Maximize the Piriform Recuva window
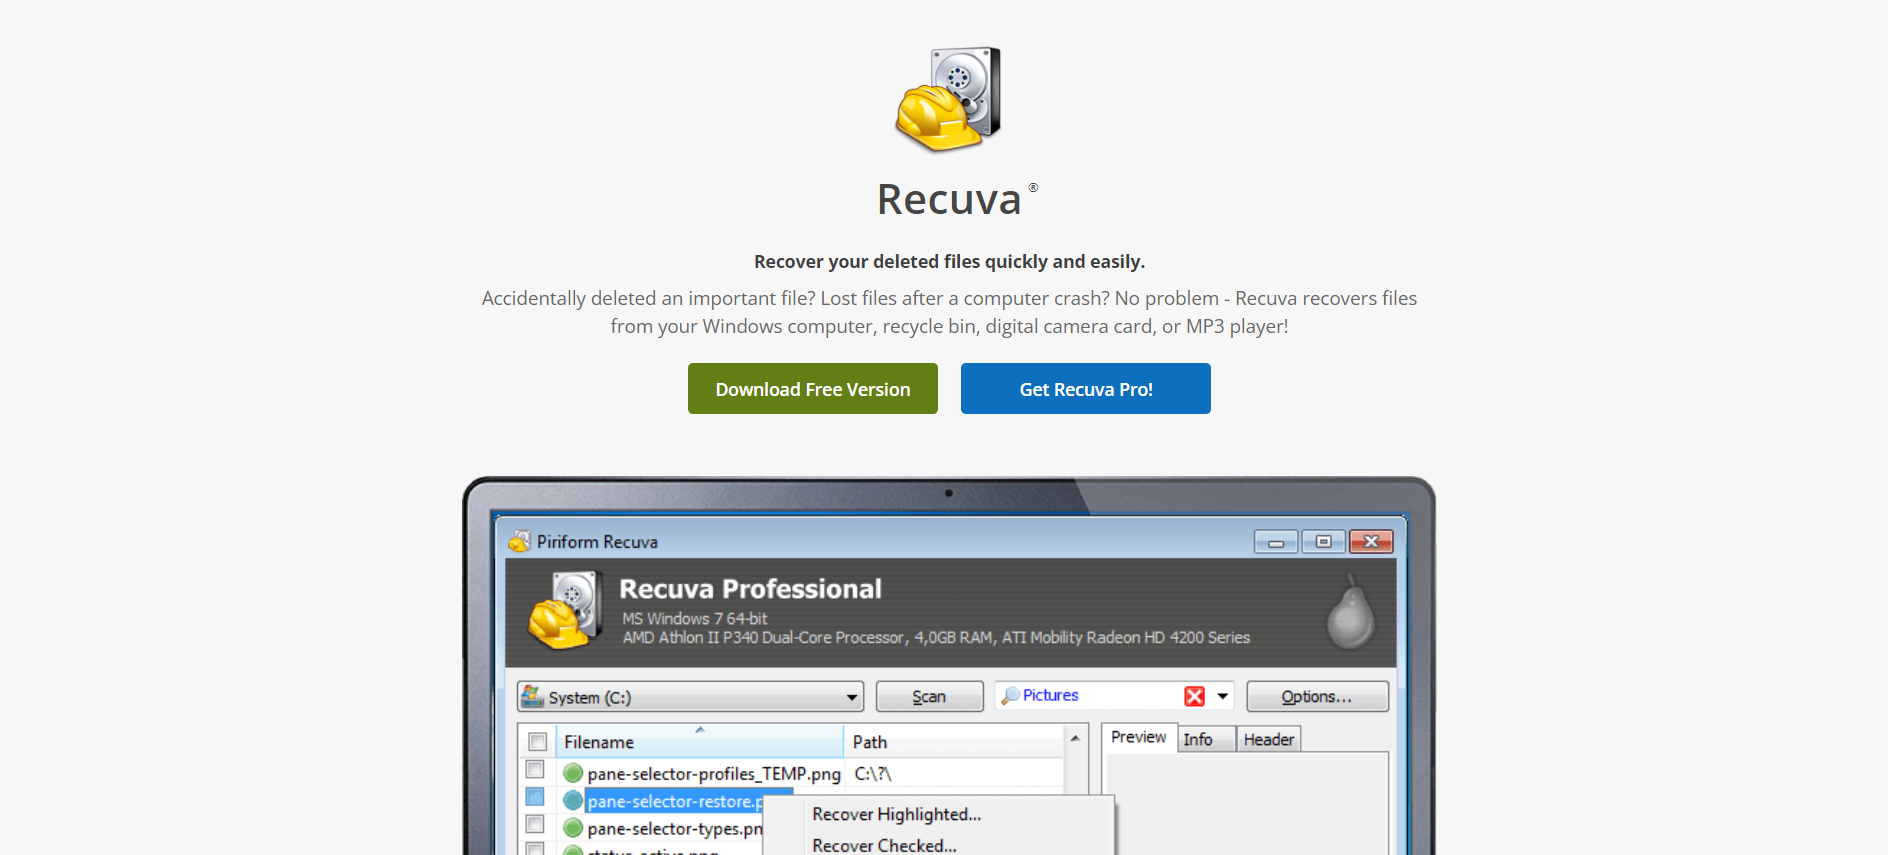1888x855 pixels. tap(1323, 542)
